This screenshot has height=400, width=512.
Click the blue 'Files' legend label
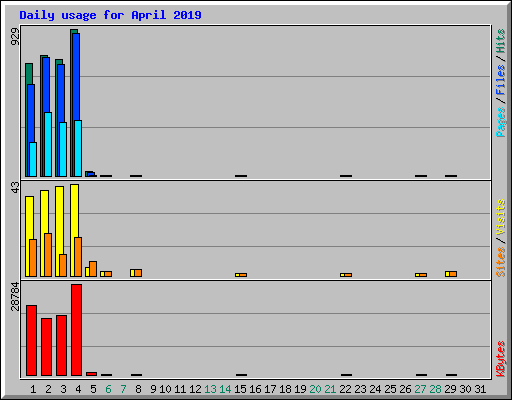click(501, 80)
